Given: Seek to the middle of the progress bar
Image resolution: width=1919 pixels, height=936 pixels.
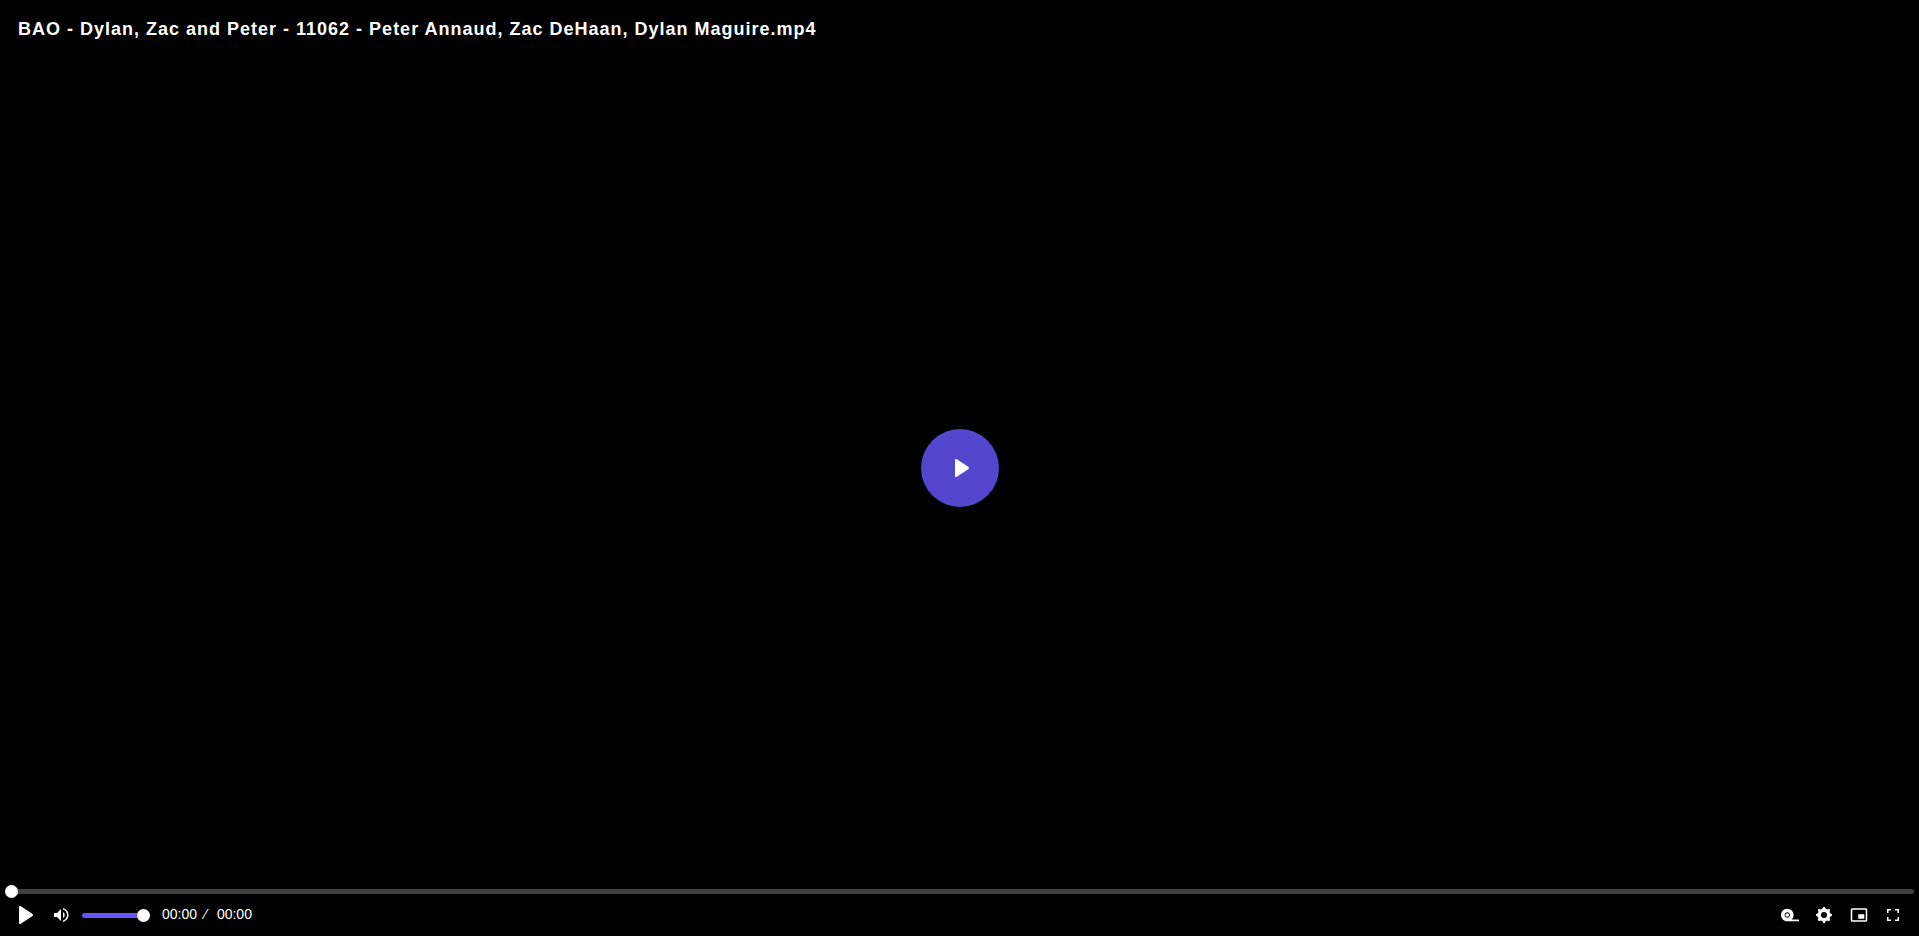Looking at the screenshot, I should [x=960, y=891].
